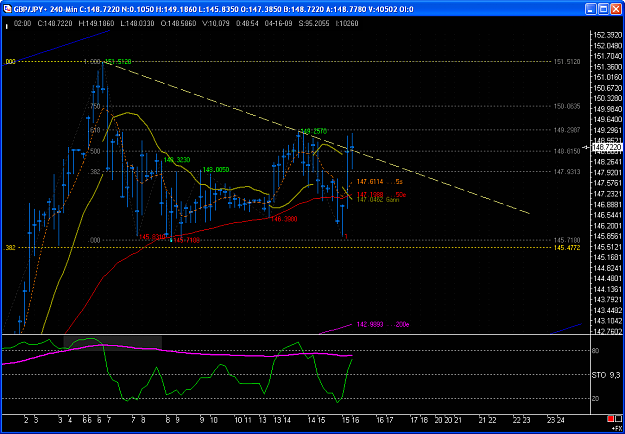Viewport: 625px width, 434px height.
Task: Click the 02:00 time readout in the header
Action: coord(22,24)
